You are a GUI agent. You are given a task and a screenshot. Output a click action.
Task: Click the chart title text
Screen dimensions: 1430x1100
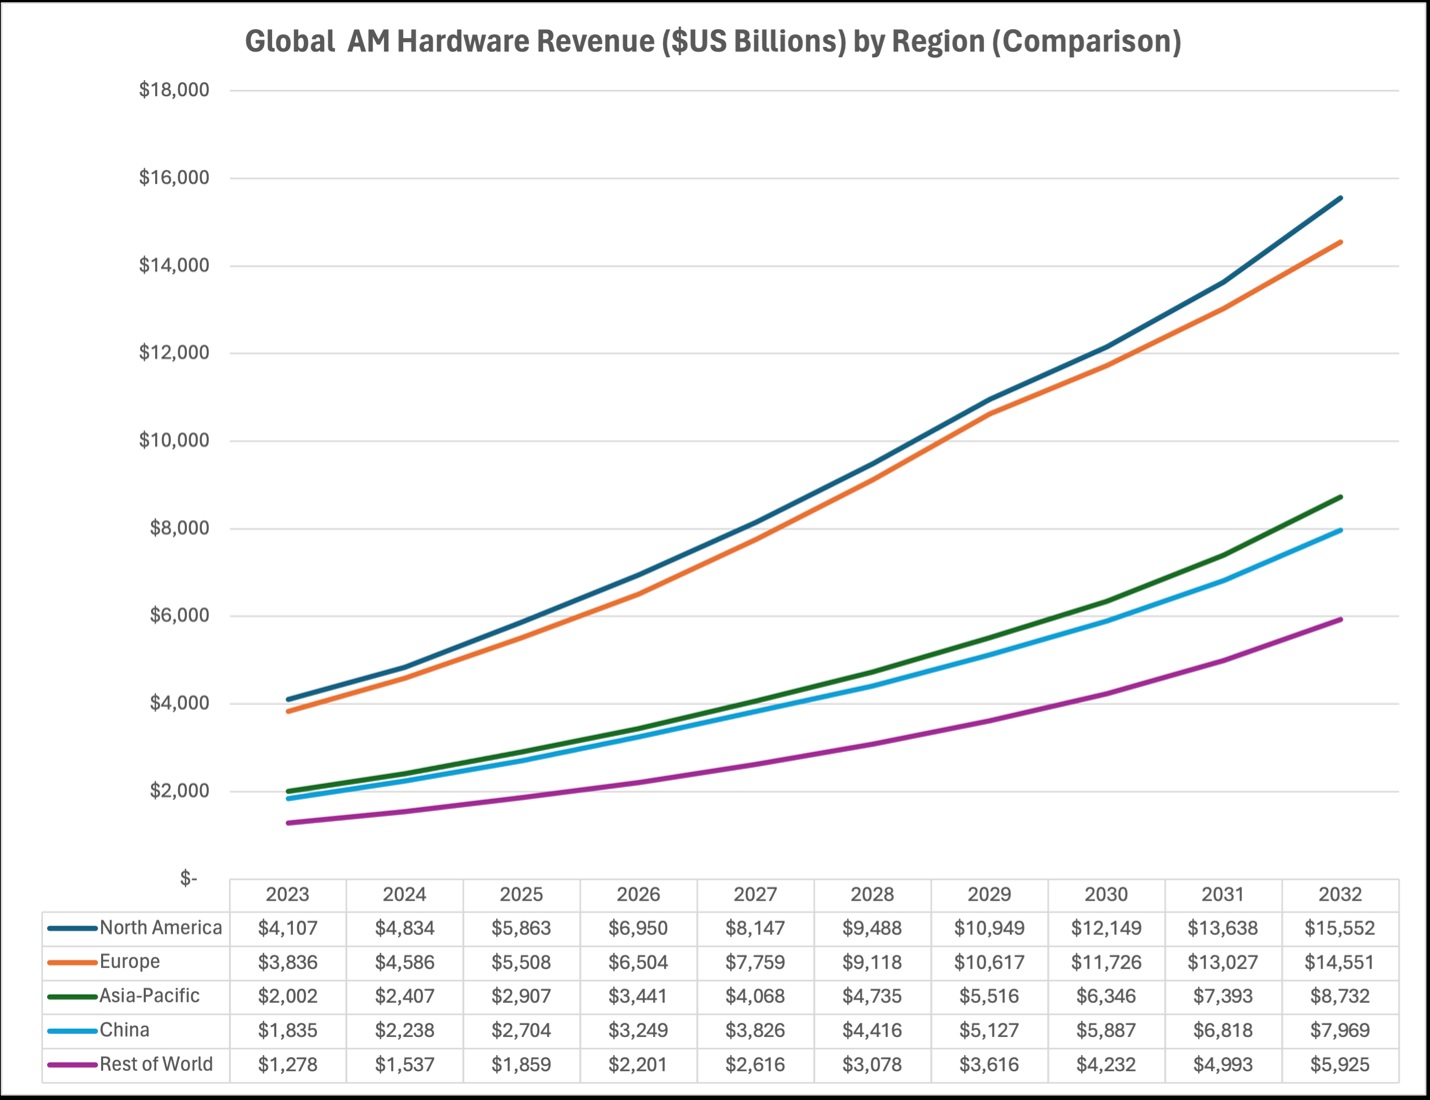tap(713, 42)
